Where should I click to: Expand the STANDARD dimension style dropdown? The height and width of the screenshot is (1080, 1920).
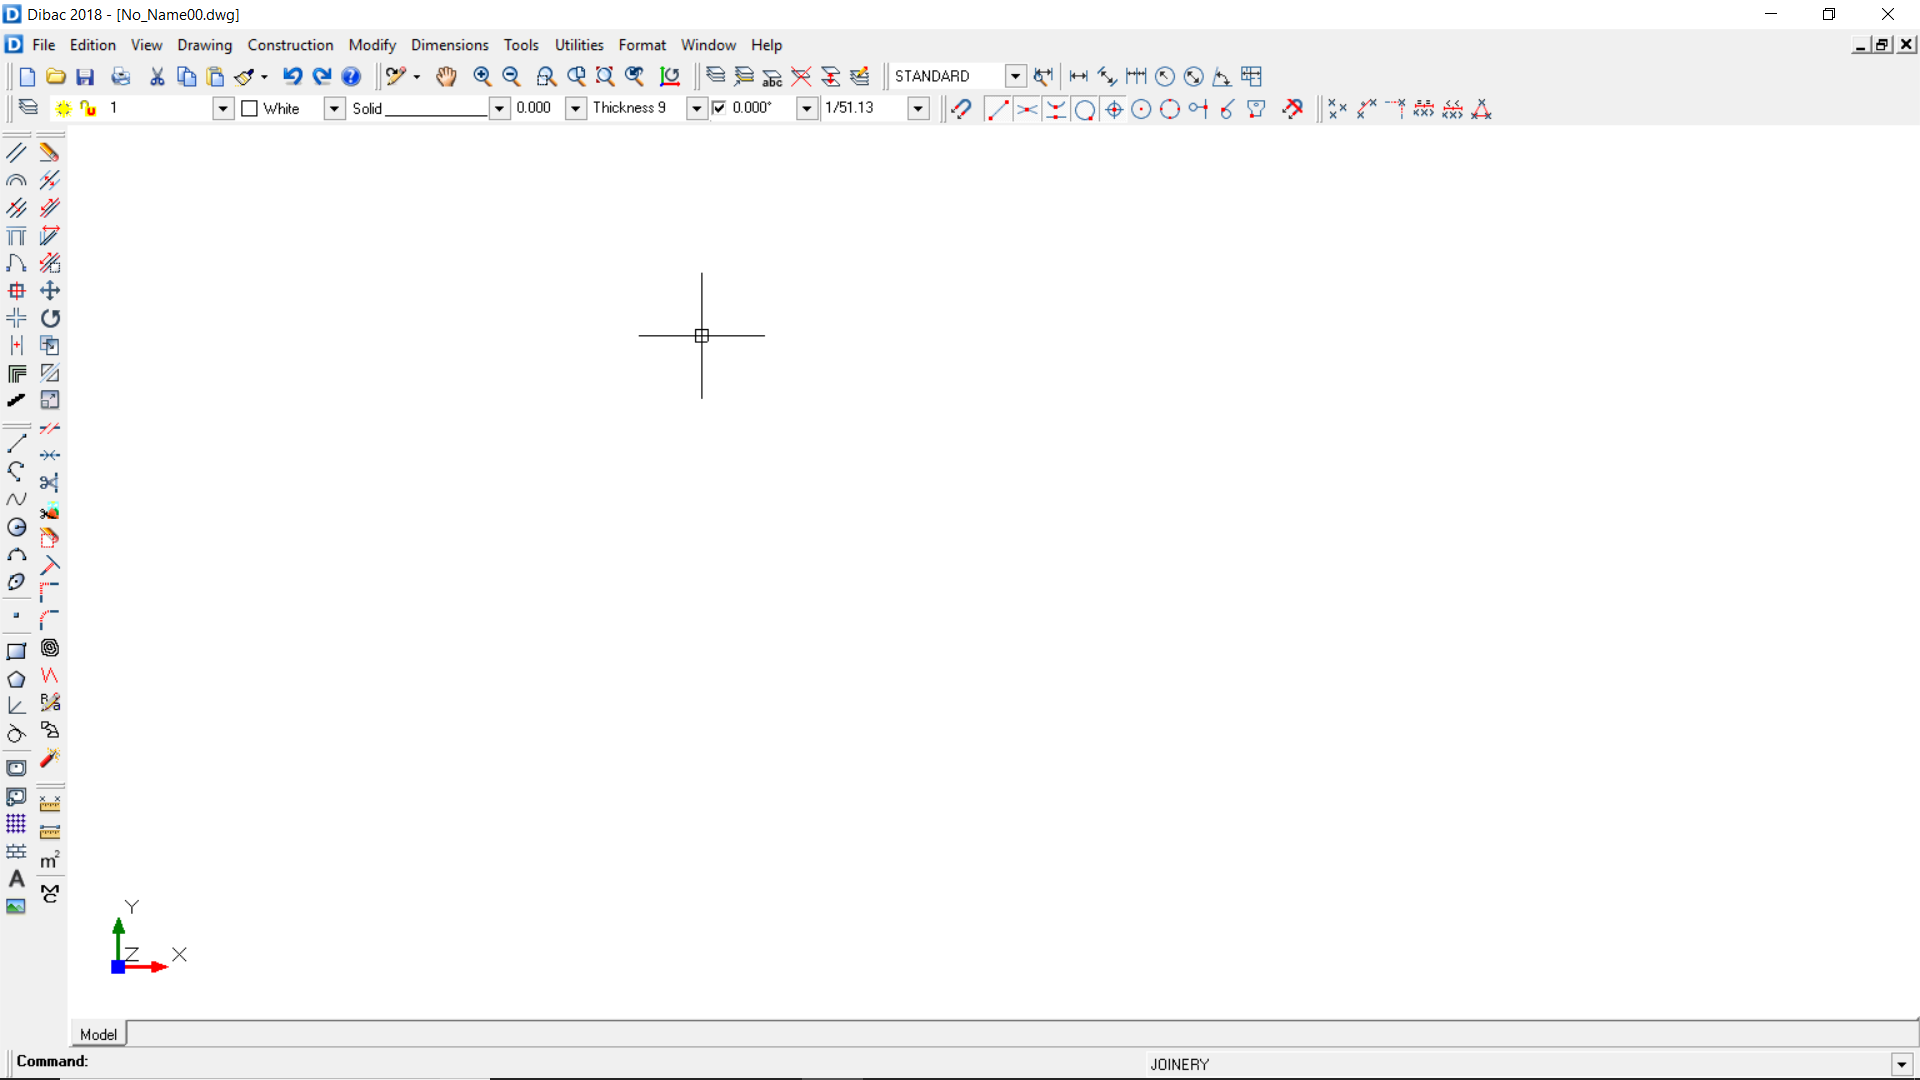(1015, 76)
